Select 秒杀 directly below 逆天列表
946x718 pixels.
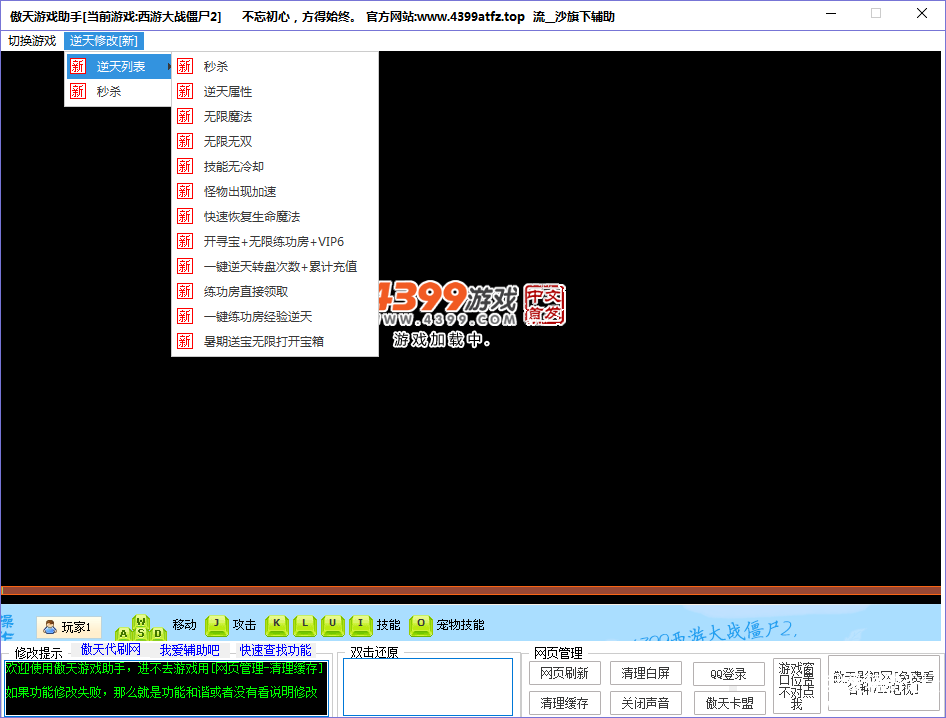[119, 91]
